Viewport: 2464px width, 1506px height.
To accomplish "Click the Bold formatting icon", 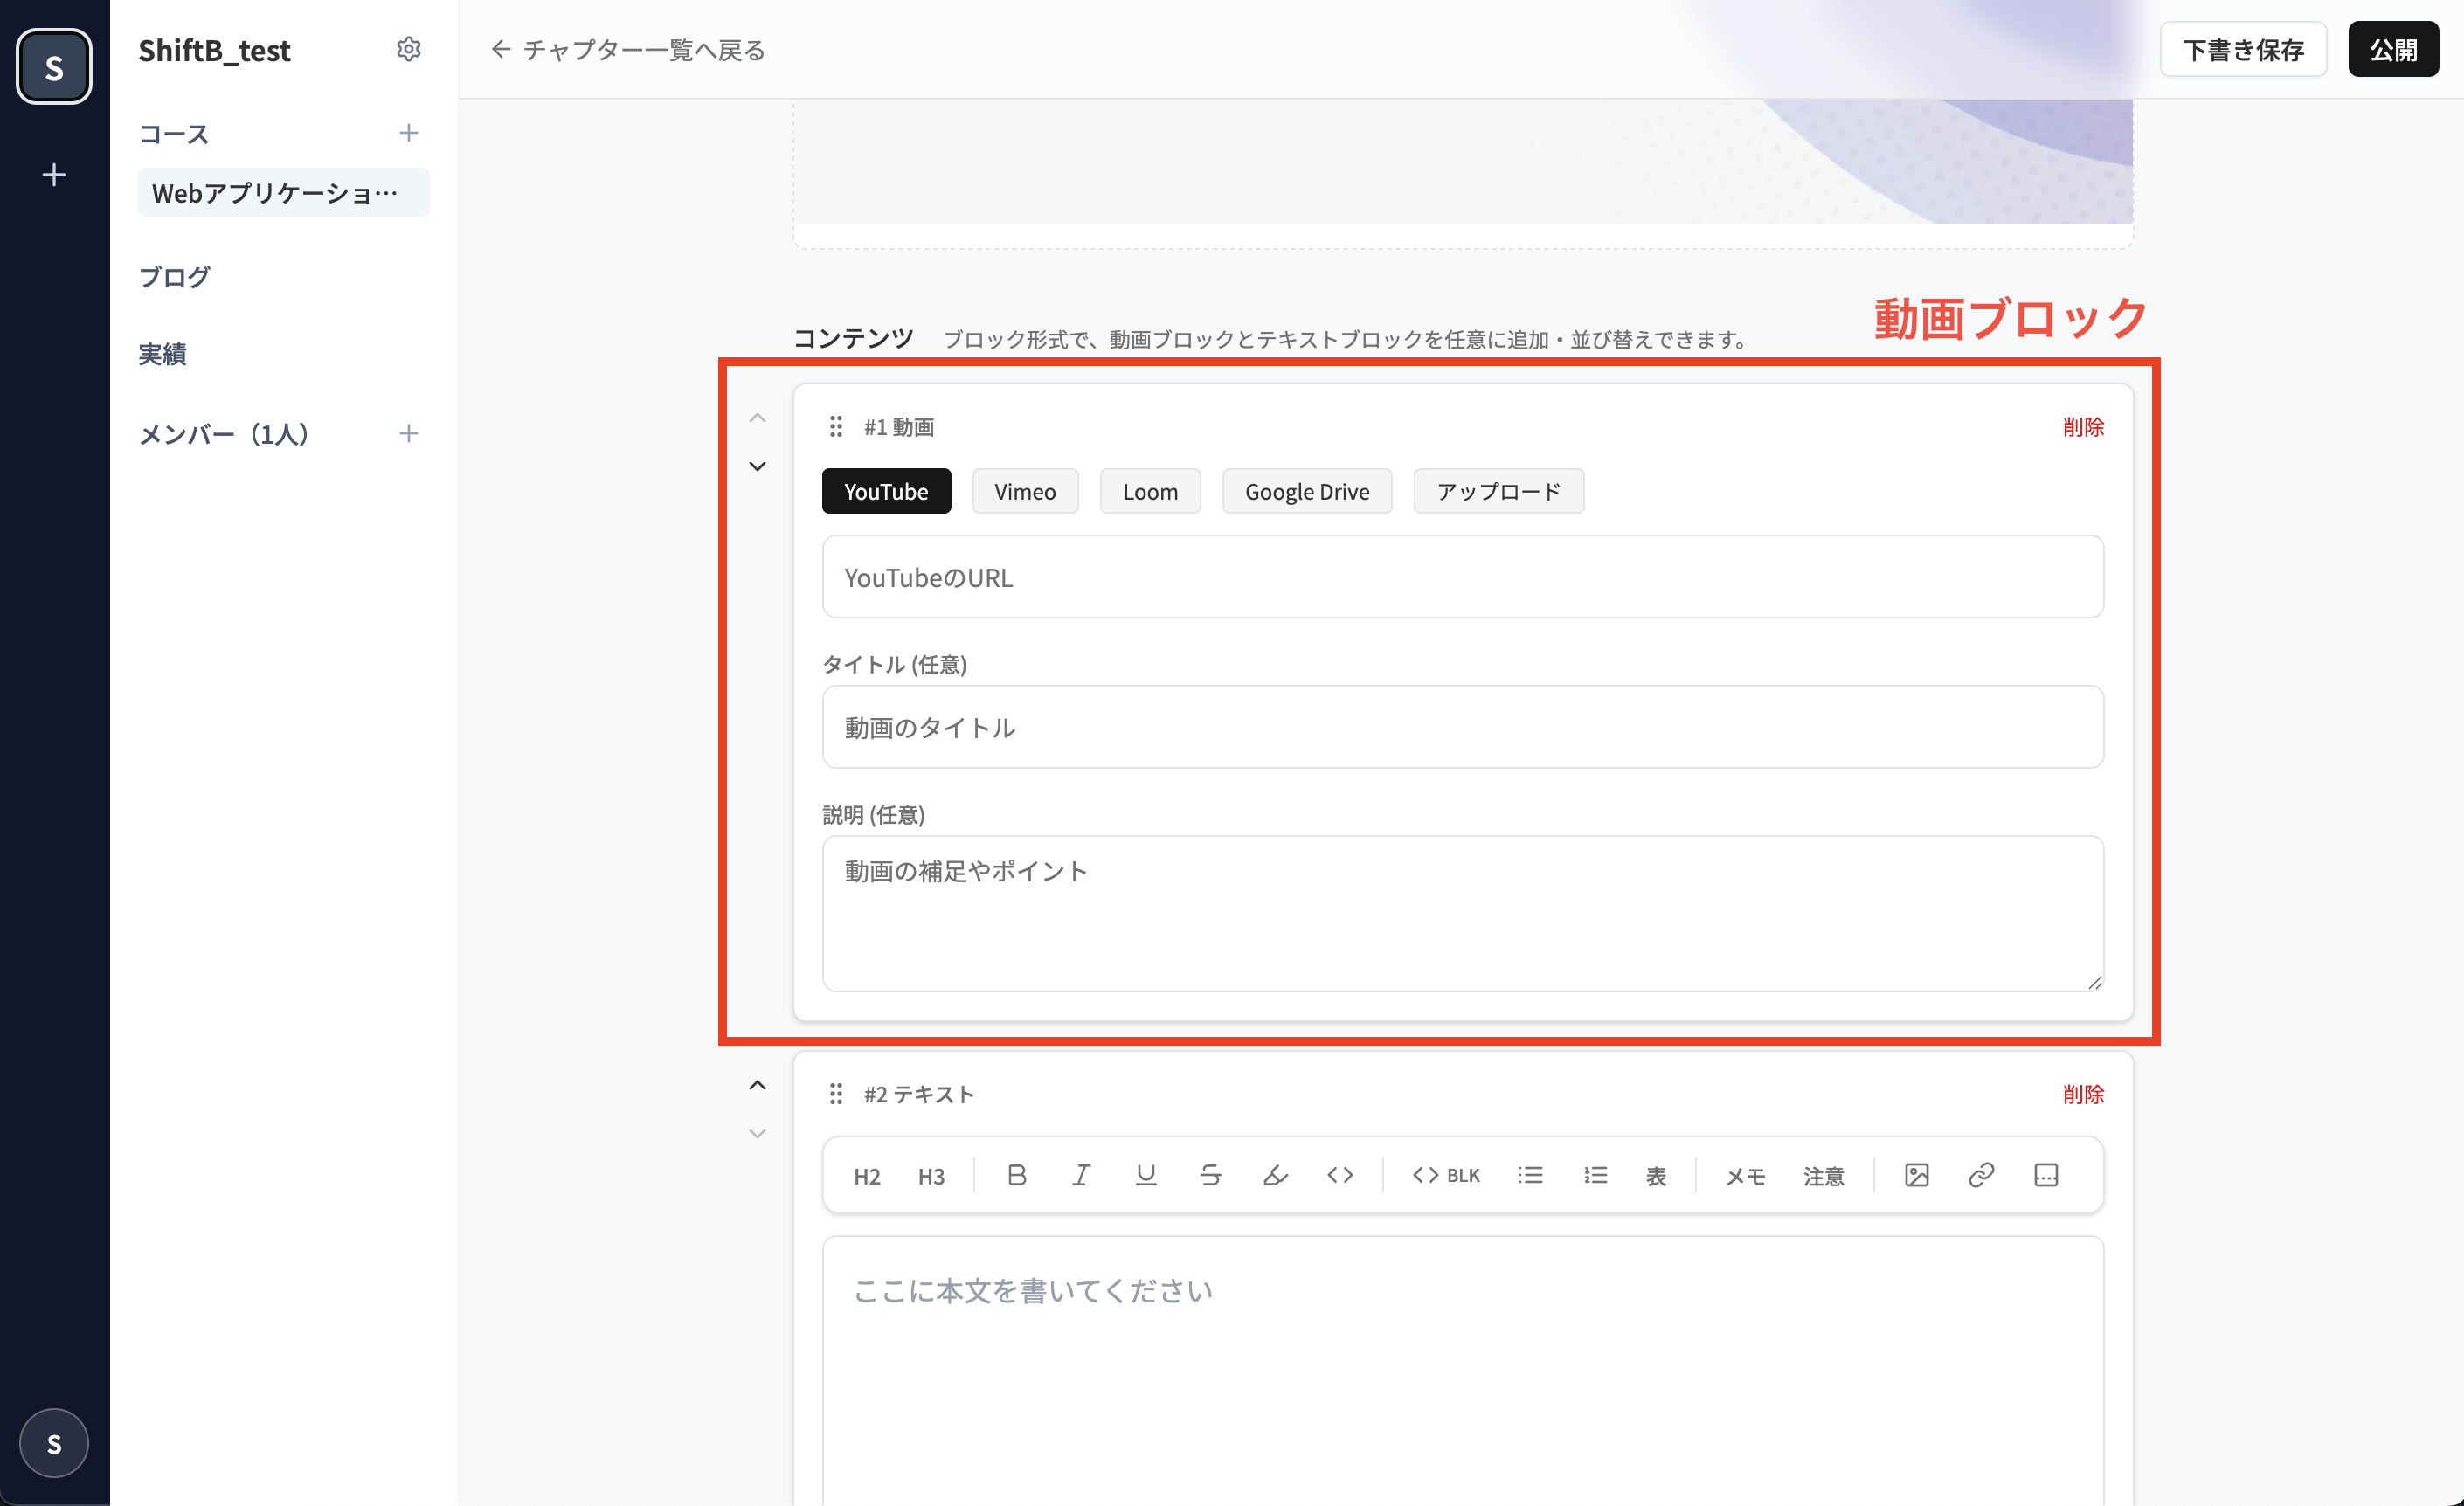I will click(1016, 1175).
